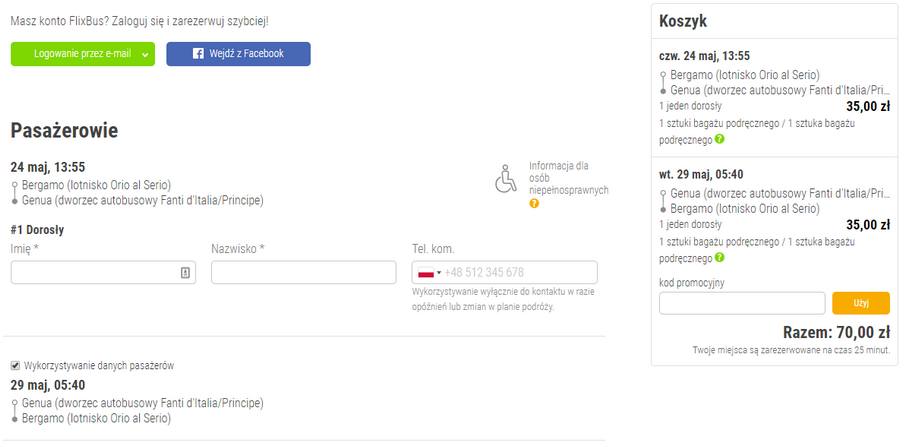Click the 'kod promocyjny' input field
The width and height of the screenshot is (900, 443).
(x=741, y=302)
